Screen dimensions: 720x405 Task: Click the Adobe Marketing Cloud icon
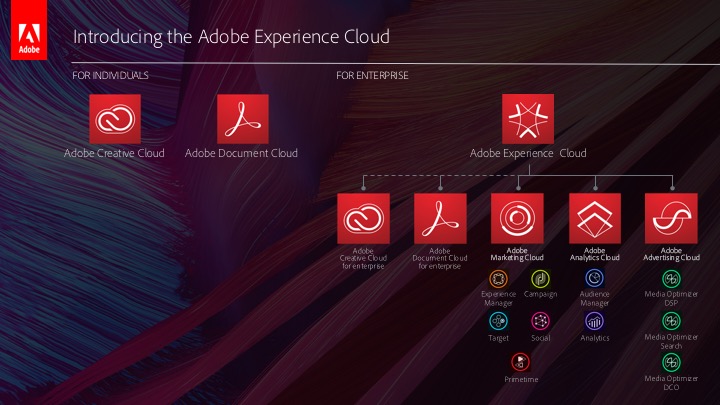point(518,218)
